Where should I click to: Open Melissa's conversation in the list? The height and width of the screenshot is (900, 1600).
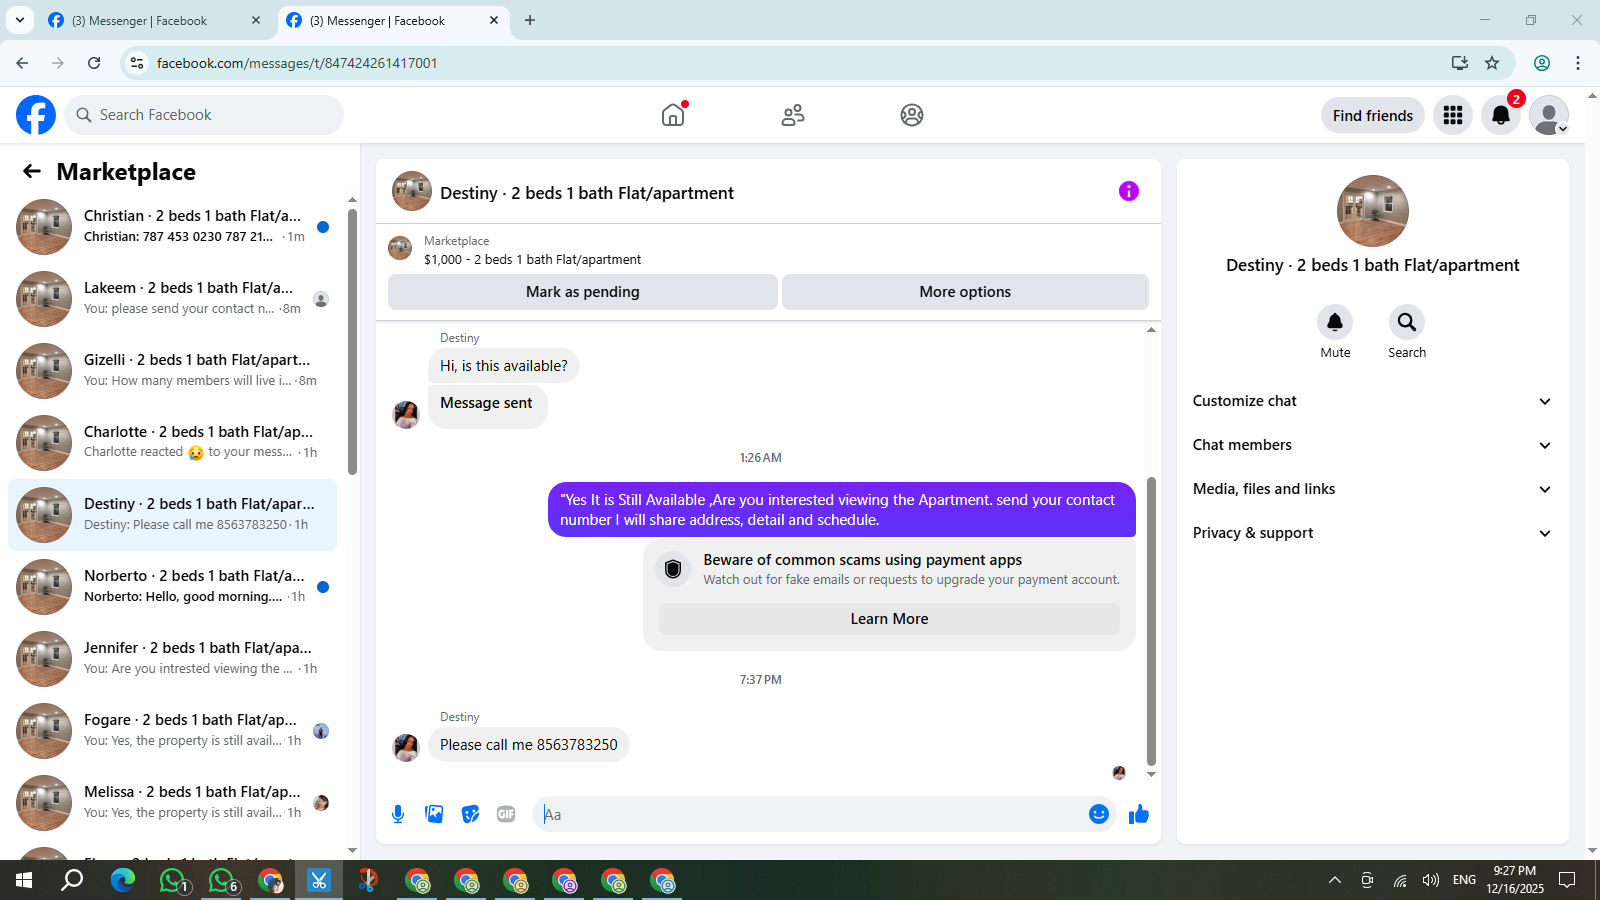pyautogui.click(x=172, y=803)
